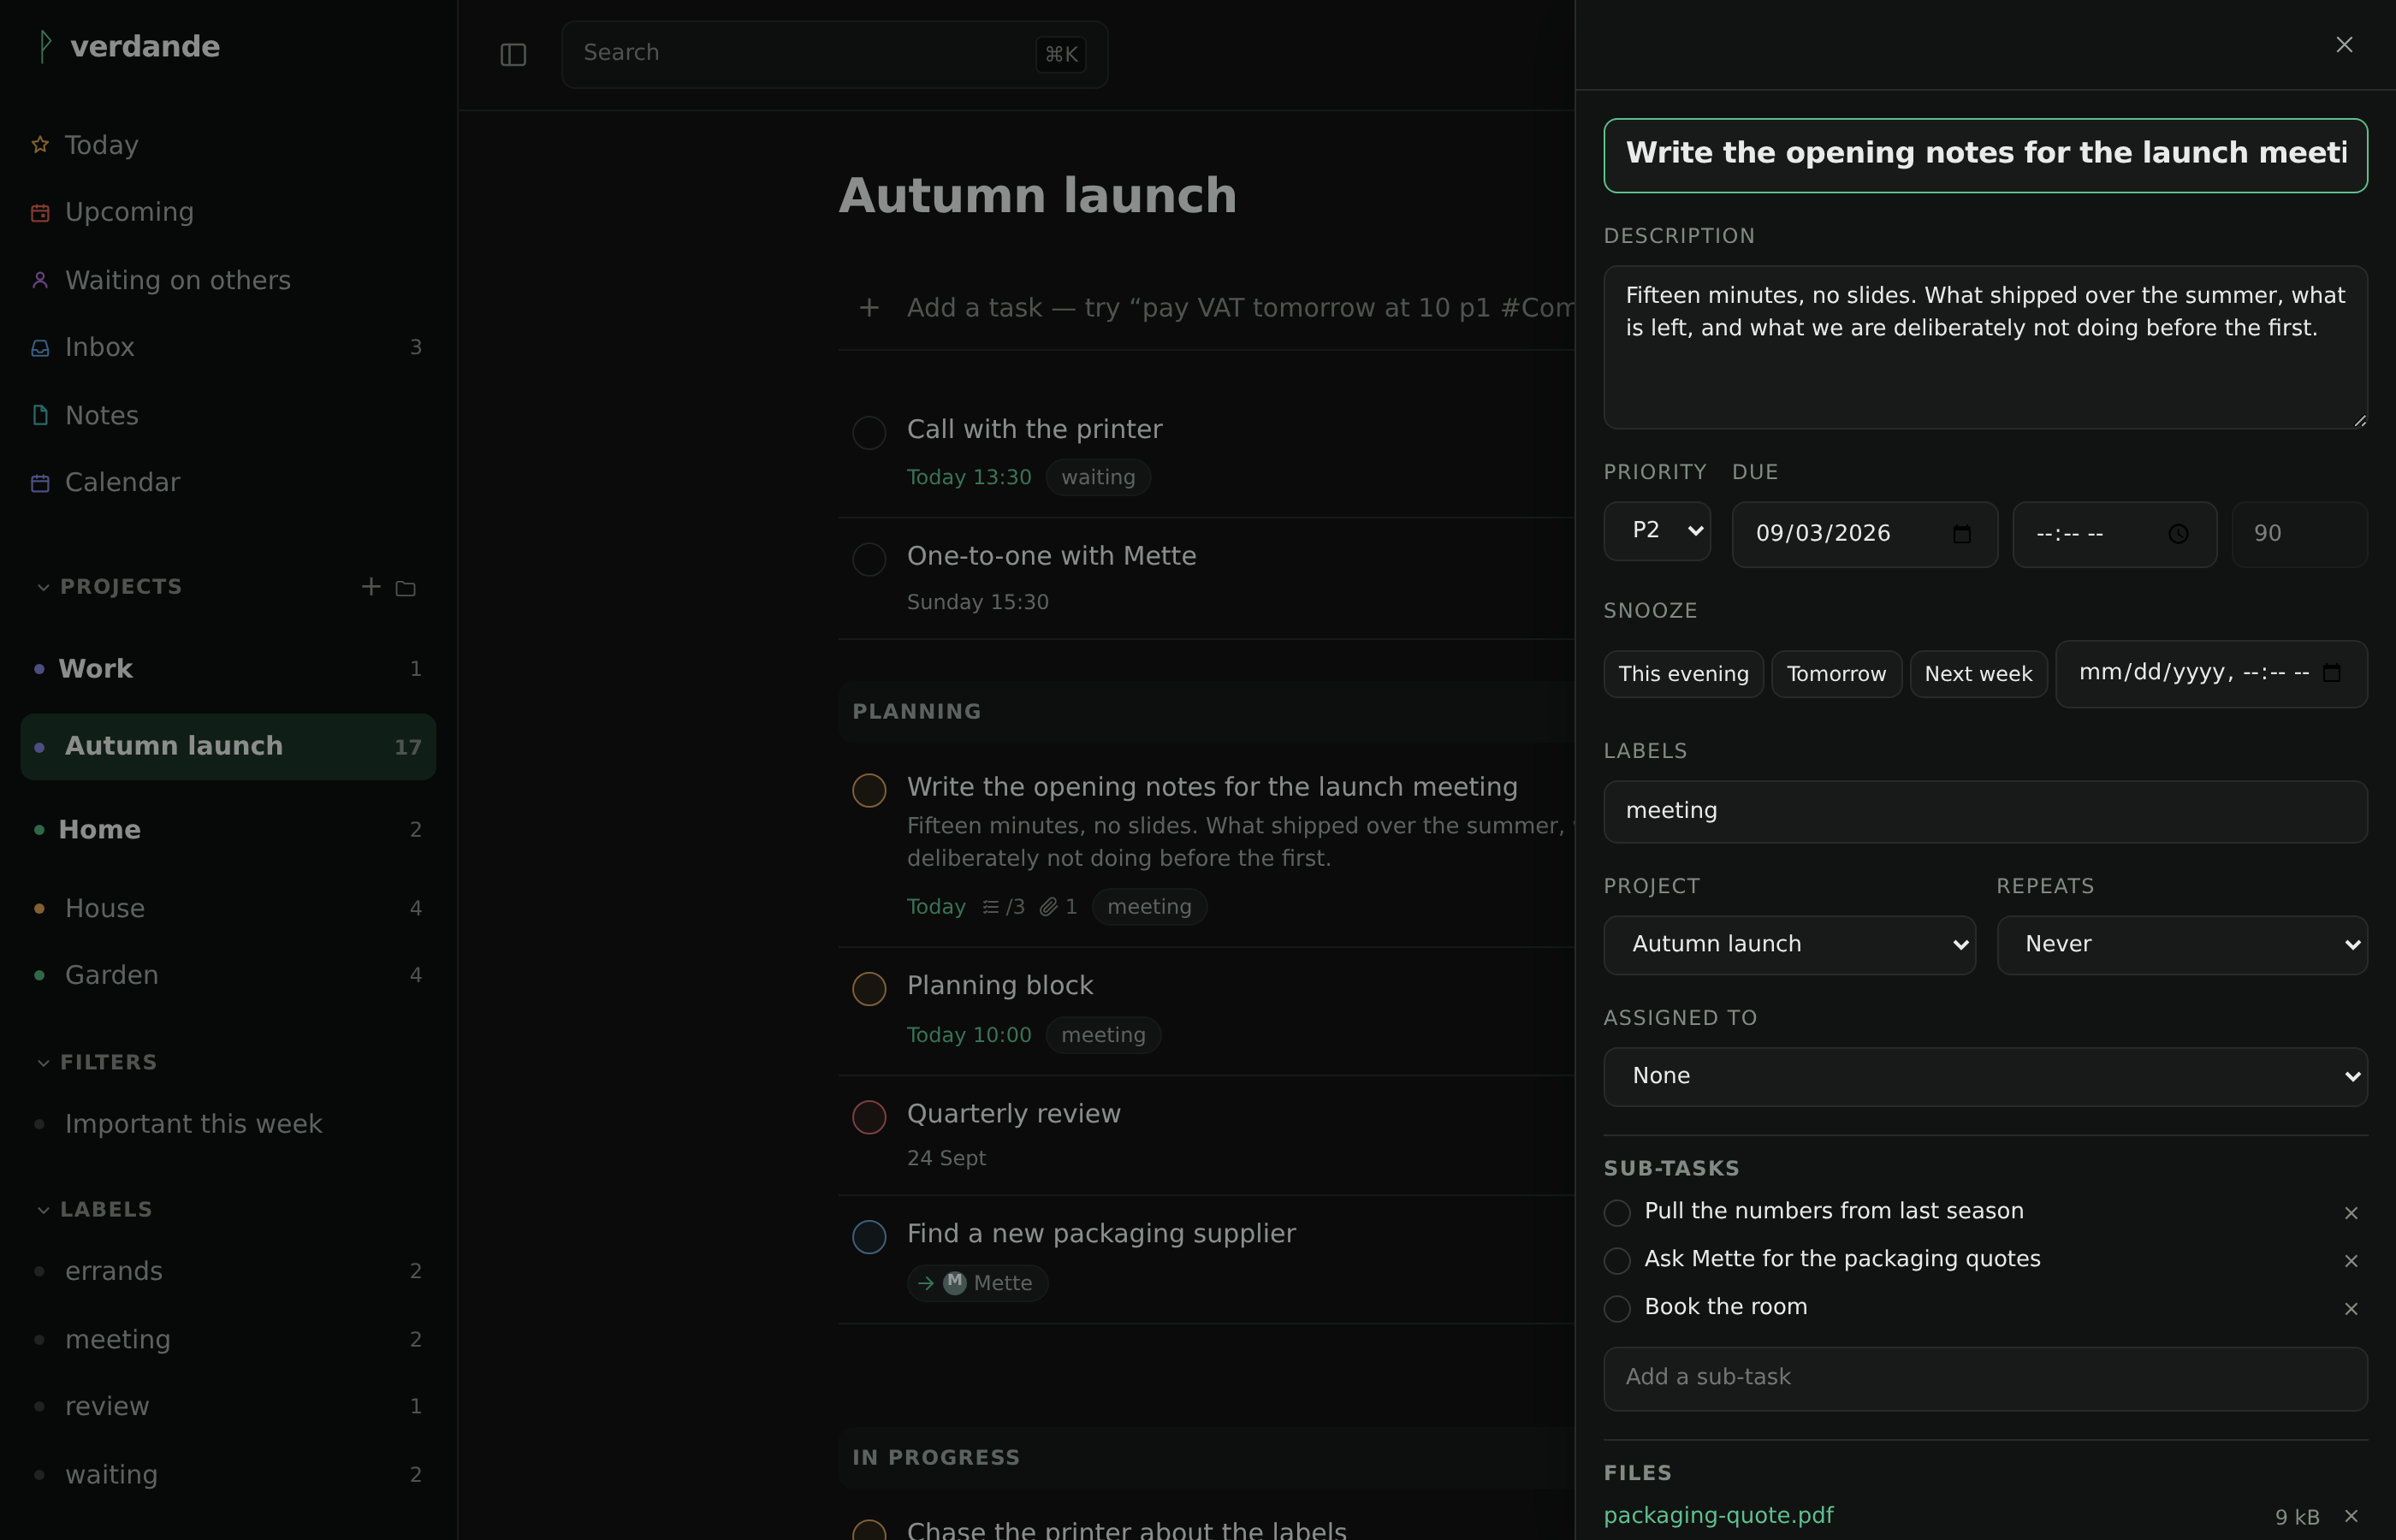Remove the Book the room sub-task
Viewport: 2396px width, 1540px height.
click(x=2351, y=1309)
